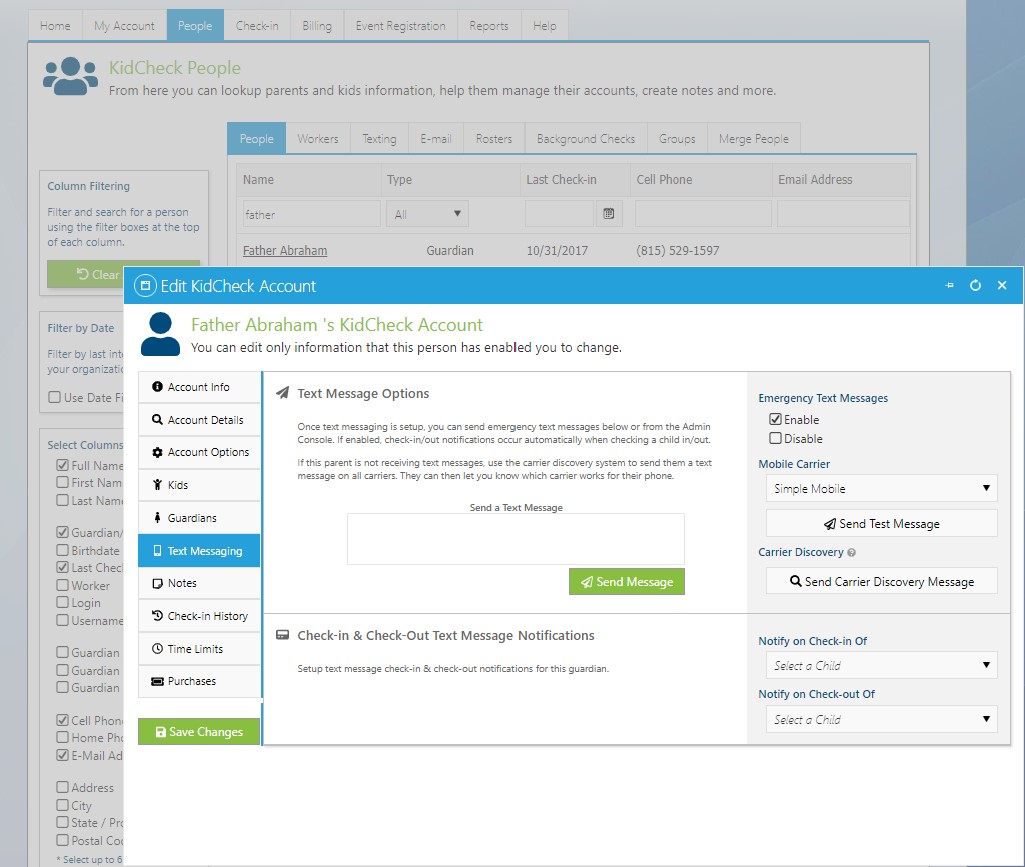Screen dimensions: 1025x867
Task: Click the Cell Phone filter field
Action: point(703,214)
